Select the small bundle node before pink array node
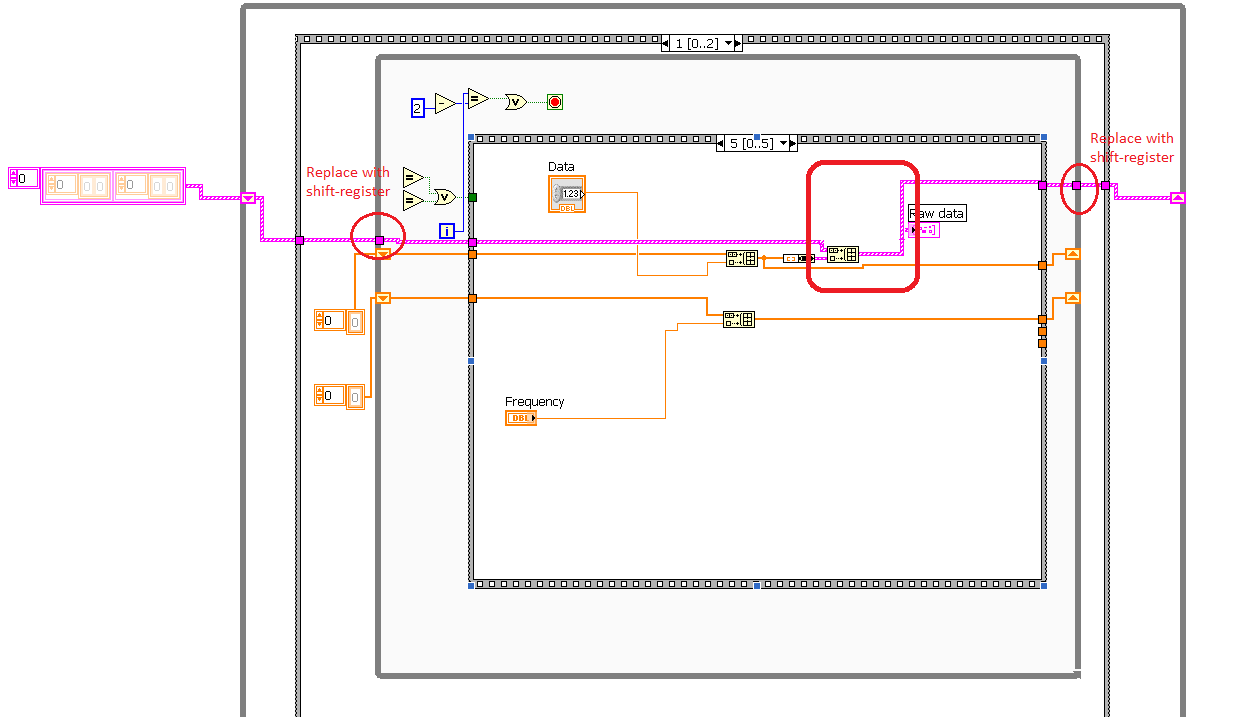This screenshot has width=1253, height=717. pos(798,258)
